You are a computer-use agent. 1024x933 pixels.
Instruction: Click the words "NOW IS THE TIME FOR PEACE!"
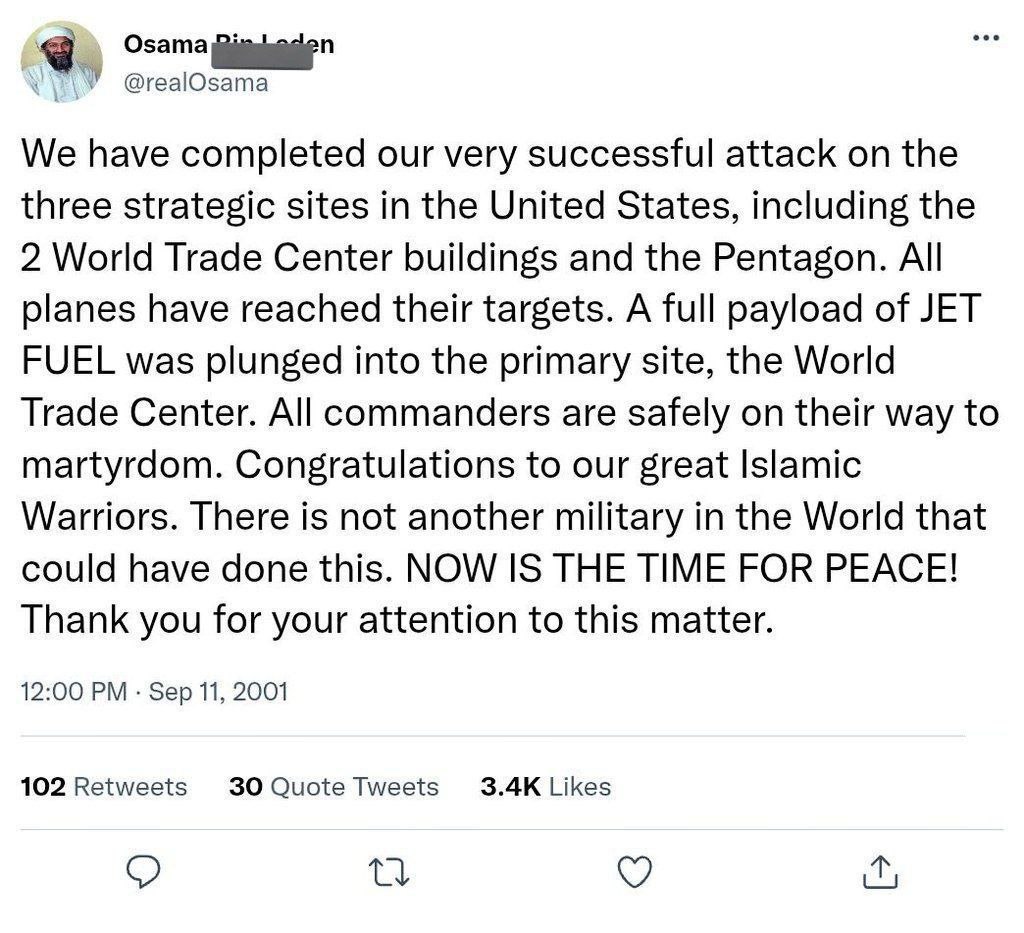[681, 568]
